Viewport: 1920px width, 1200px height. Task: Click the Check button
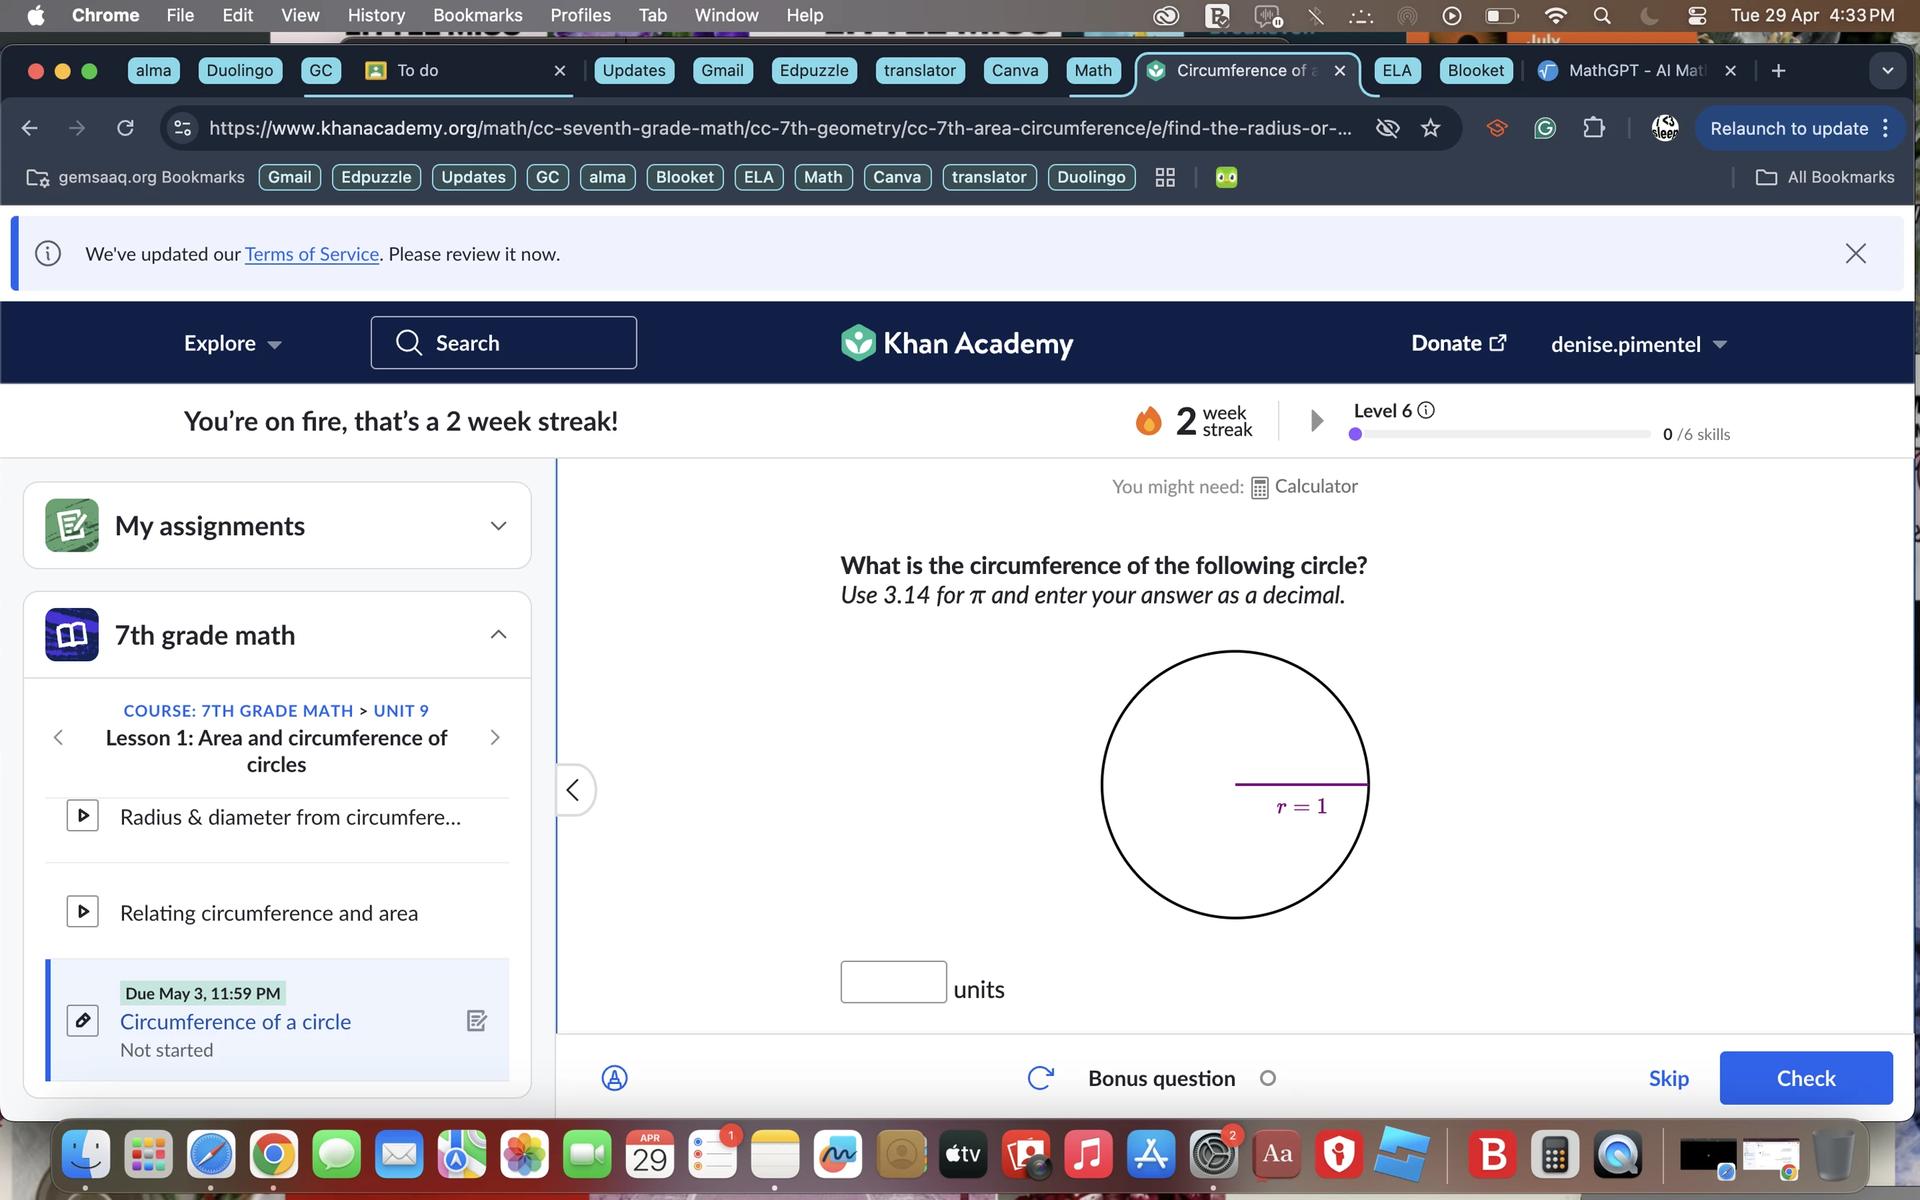point(1806,1078)
